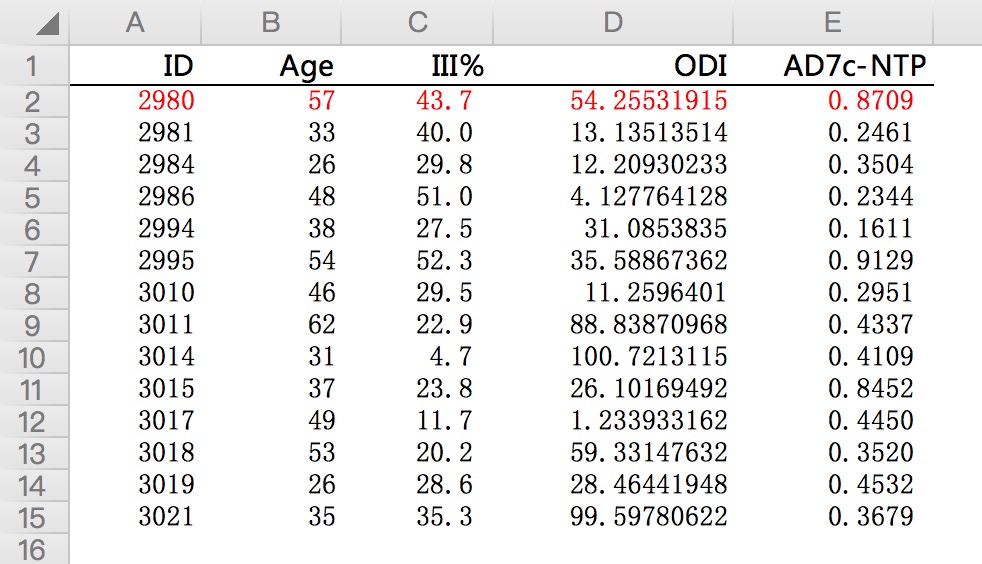Click the ID header cell
The image size is (982, 564).
135,65
